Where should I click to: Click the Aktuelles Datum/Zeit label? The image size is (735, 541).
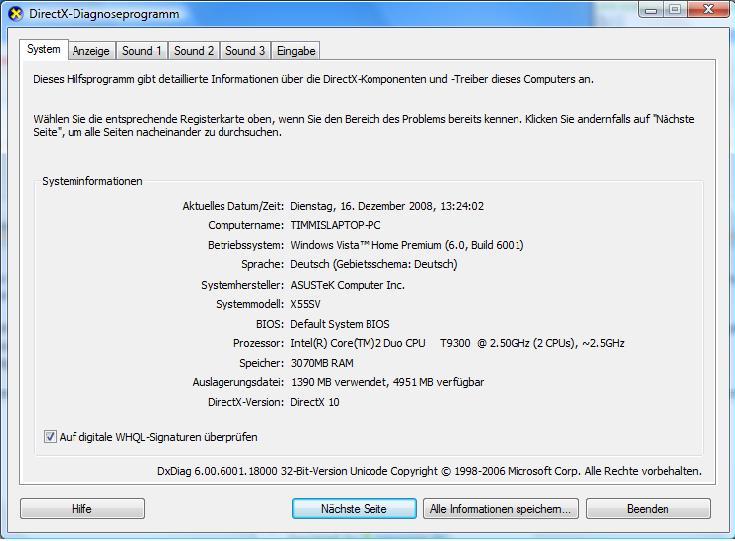click(233, 206)
